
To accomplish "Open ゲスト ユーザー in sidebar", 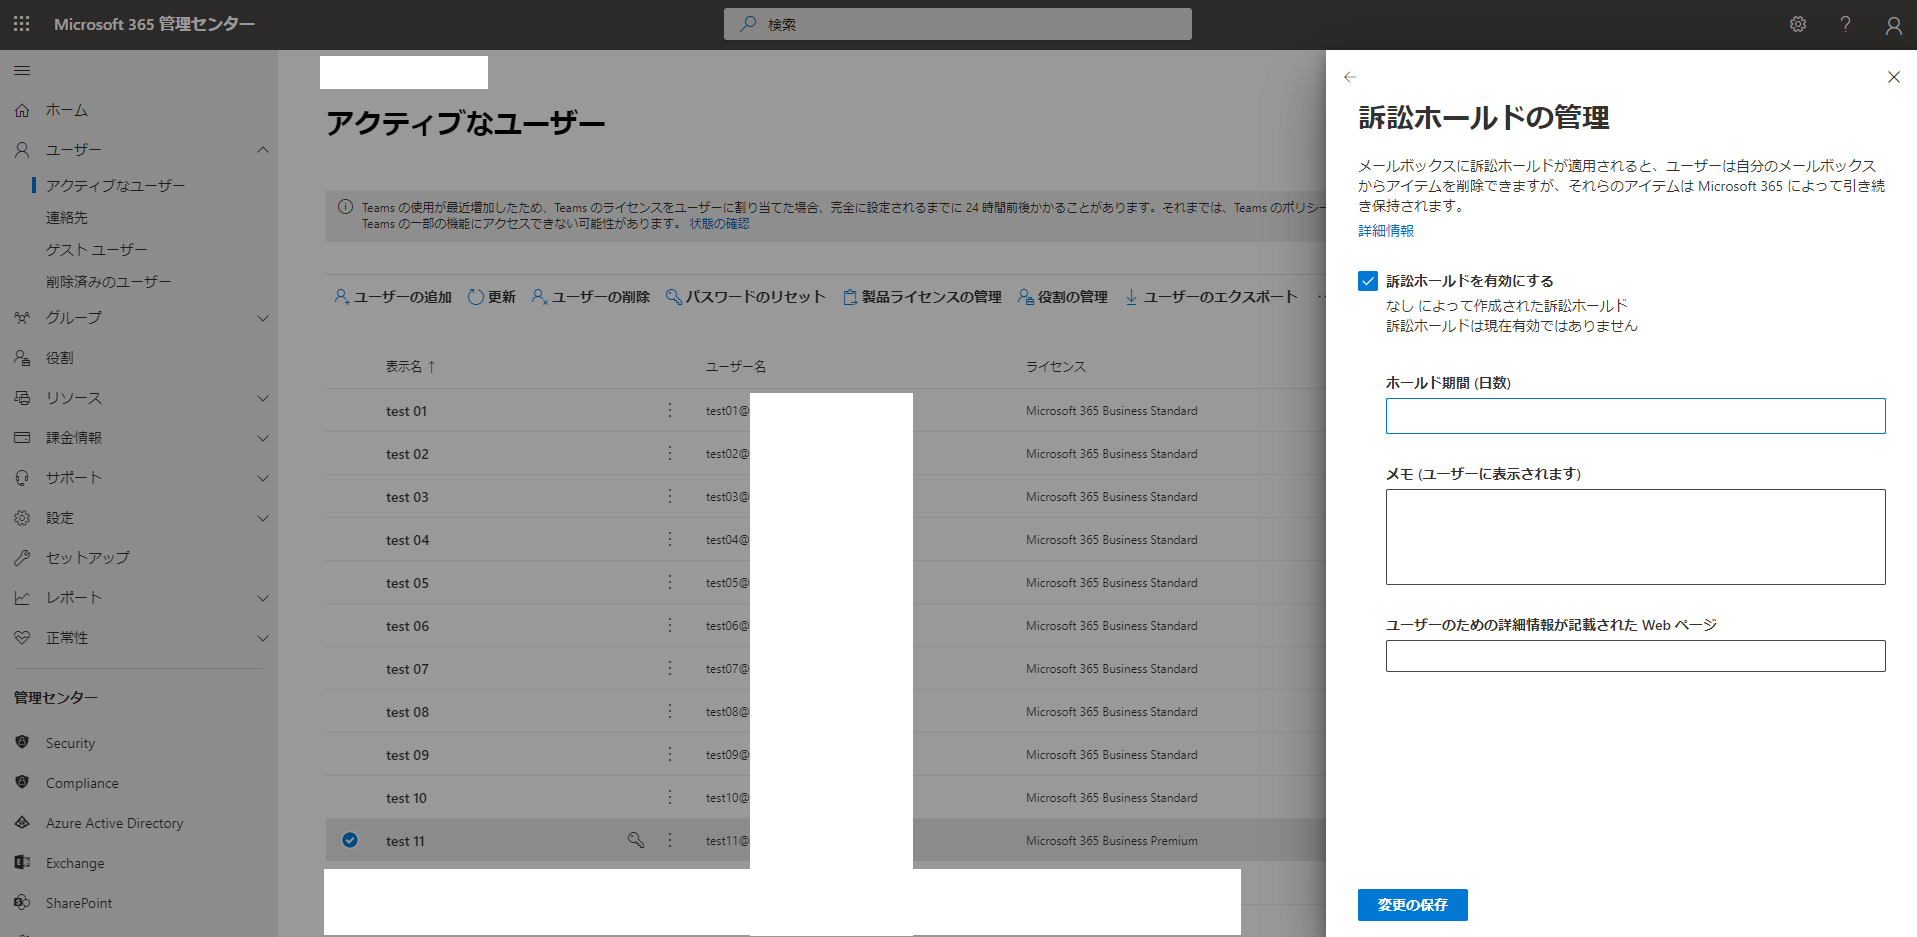I will [x=96, y=249].
